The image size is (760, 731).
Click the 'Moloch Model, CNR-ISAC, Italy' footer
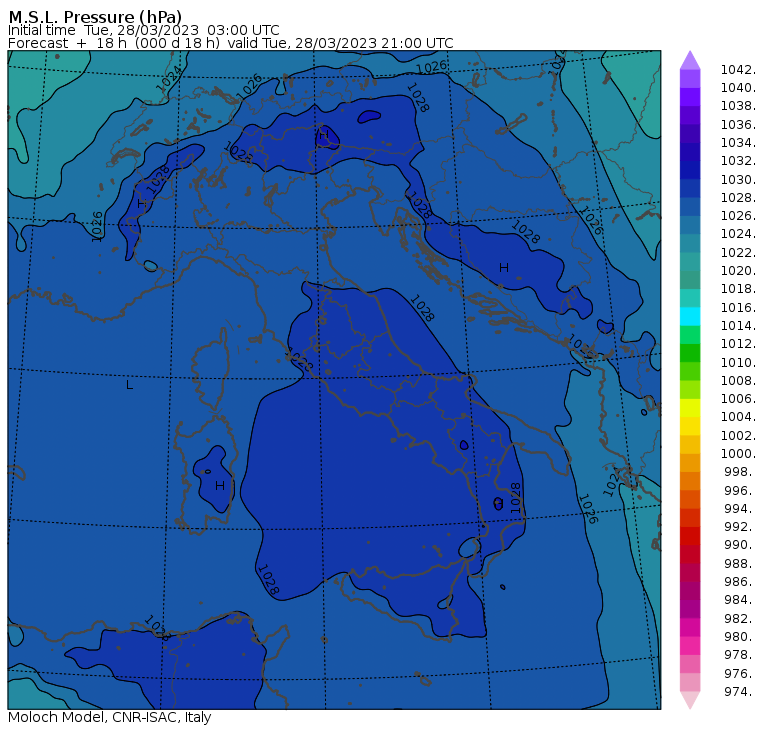(110, 717)
